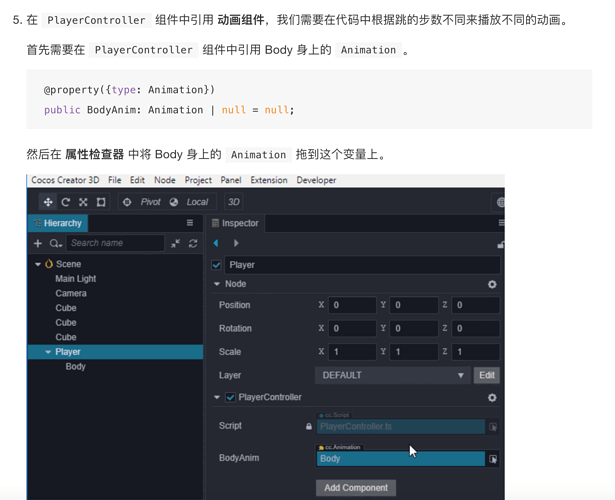Click the Script locate asset icon

(x=493, y=427)
